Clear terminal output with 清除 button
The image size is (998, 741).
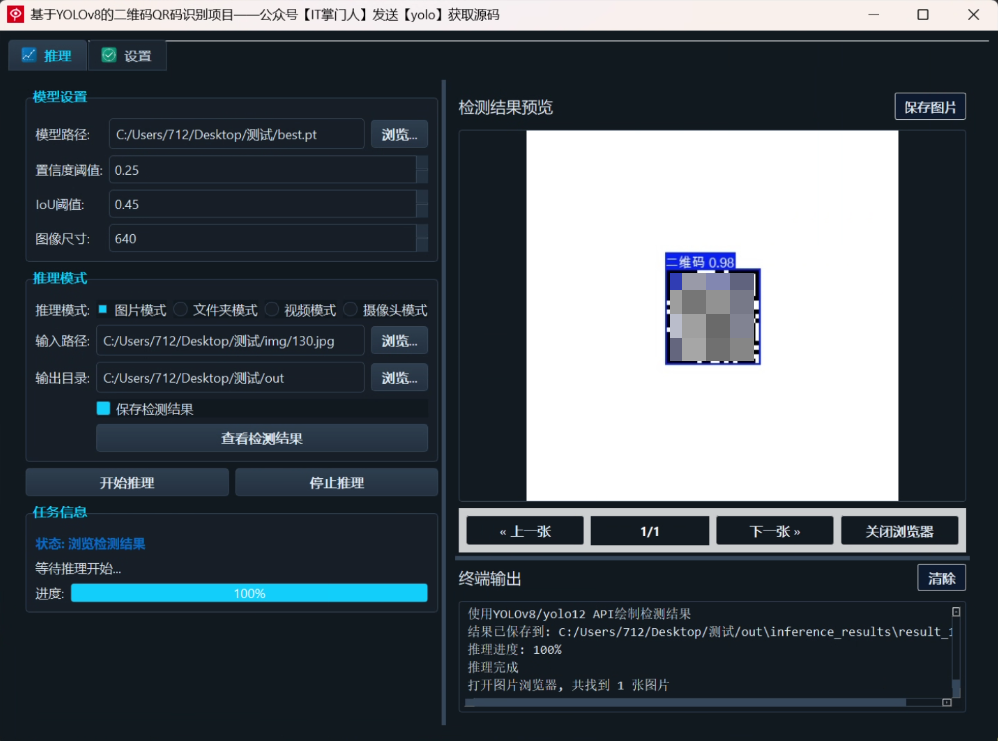point(941,577)
